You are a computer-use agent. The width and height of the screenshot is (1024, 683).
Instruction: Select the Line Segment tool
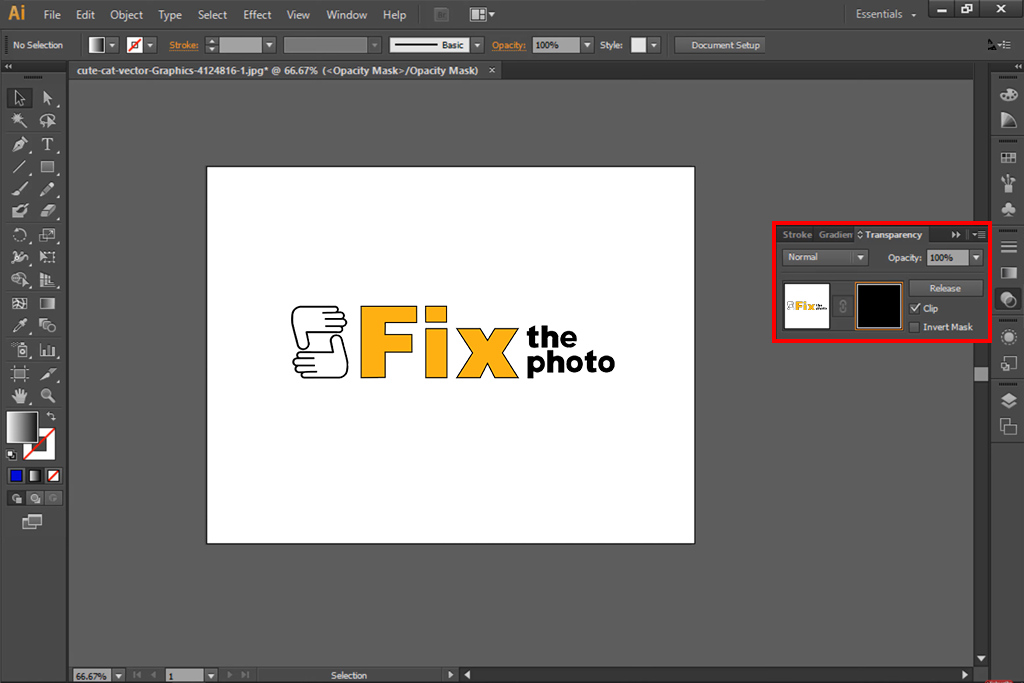[19, 167]
